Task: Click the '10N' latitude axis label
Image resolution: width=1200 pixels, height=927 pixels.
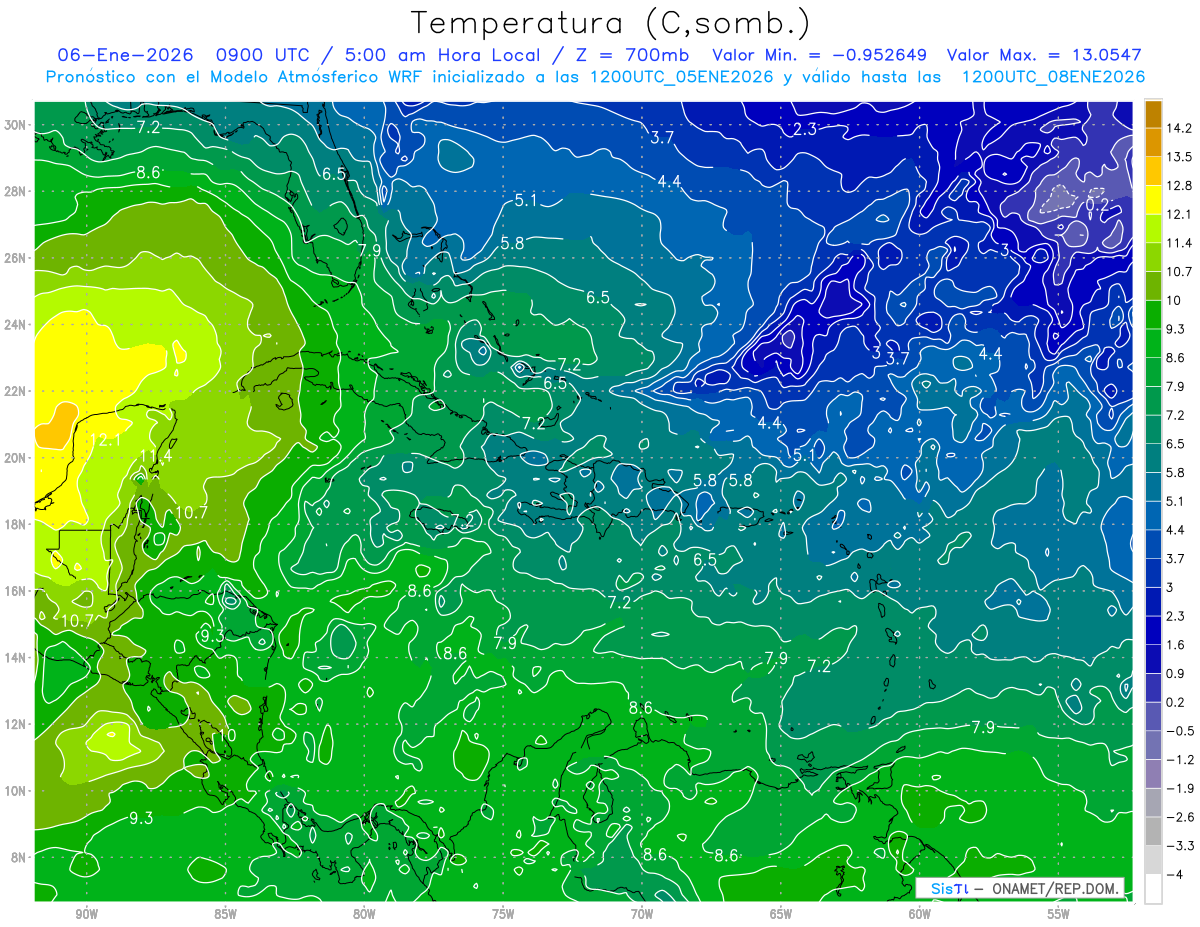Action: [x=16, y=791]
